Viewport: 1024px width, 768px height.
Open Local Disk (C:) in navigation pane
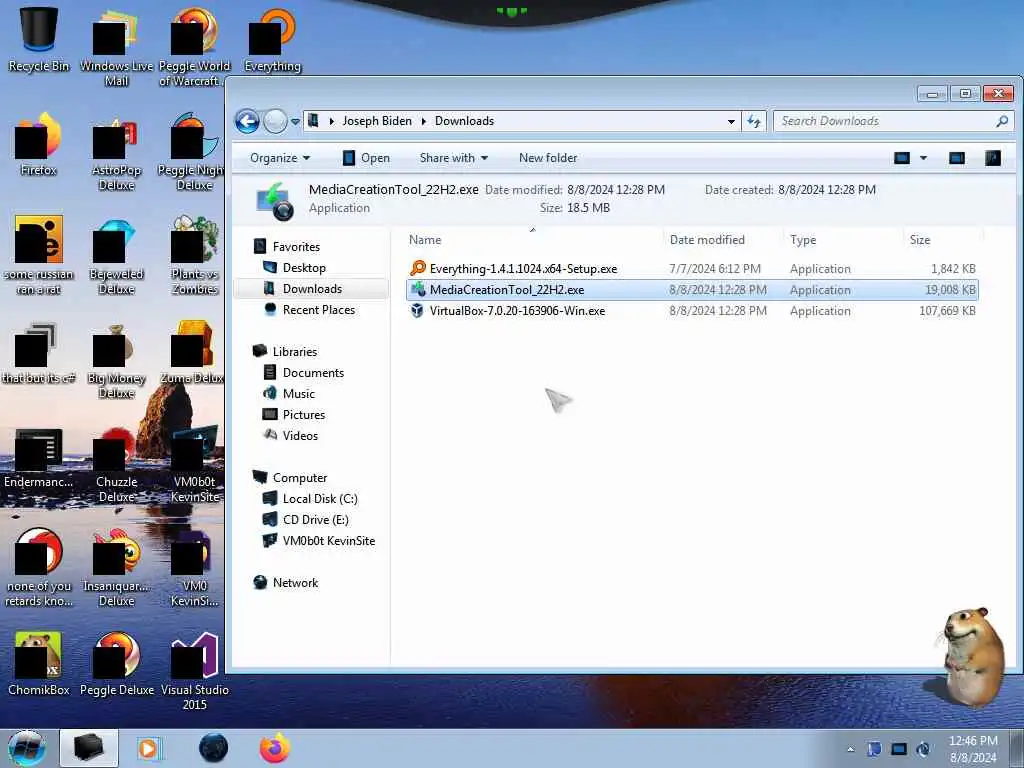(310, 499)
